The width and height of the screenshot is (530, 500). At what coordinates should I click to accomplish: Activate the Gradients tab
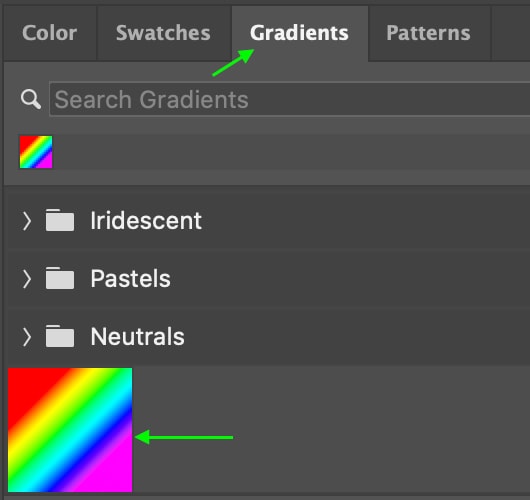tap(299, 33)
